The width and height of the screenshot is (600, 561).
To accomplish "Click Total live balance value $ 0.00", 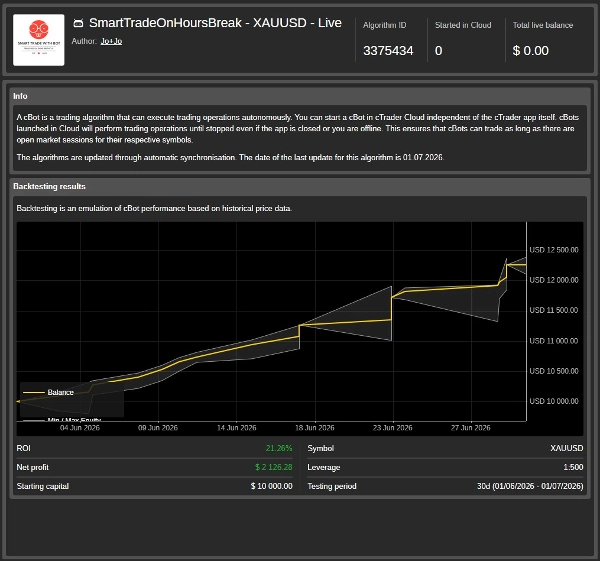I will pos(531,51).
